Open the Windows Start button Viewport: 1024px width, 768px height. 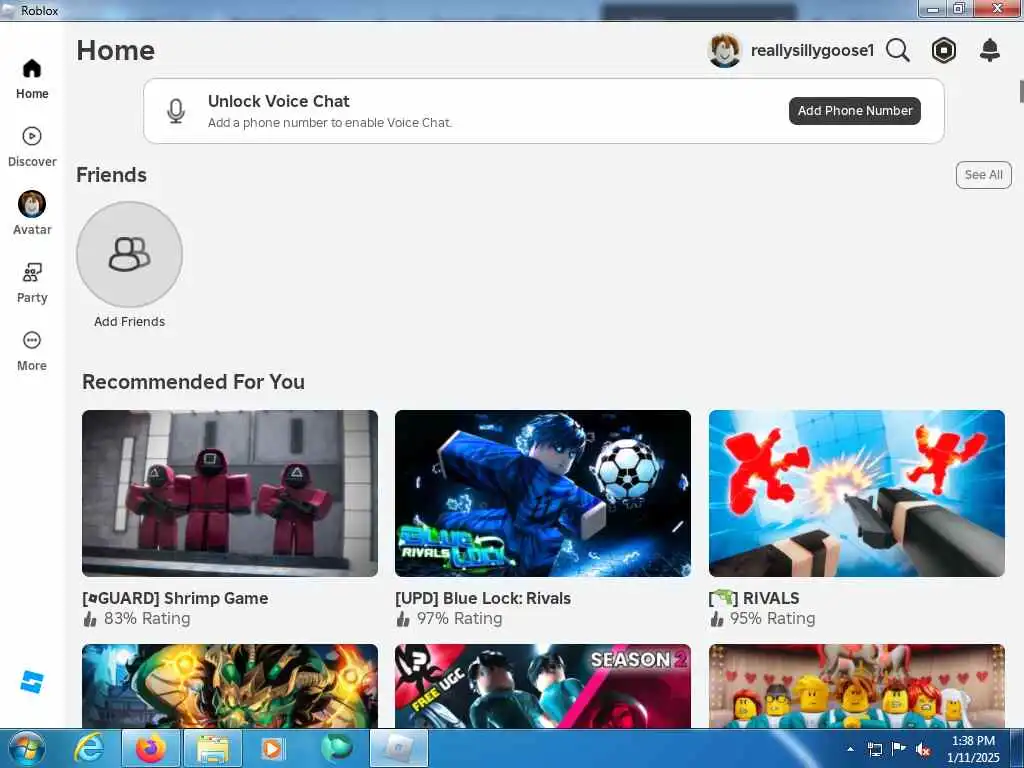tap(26, 748)
